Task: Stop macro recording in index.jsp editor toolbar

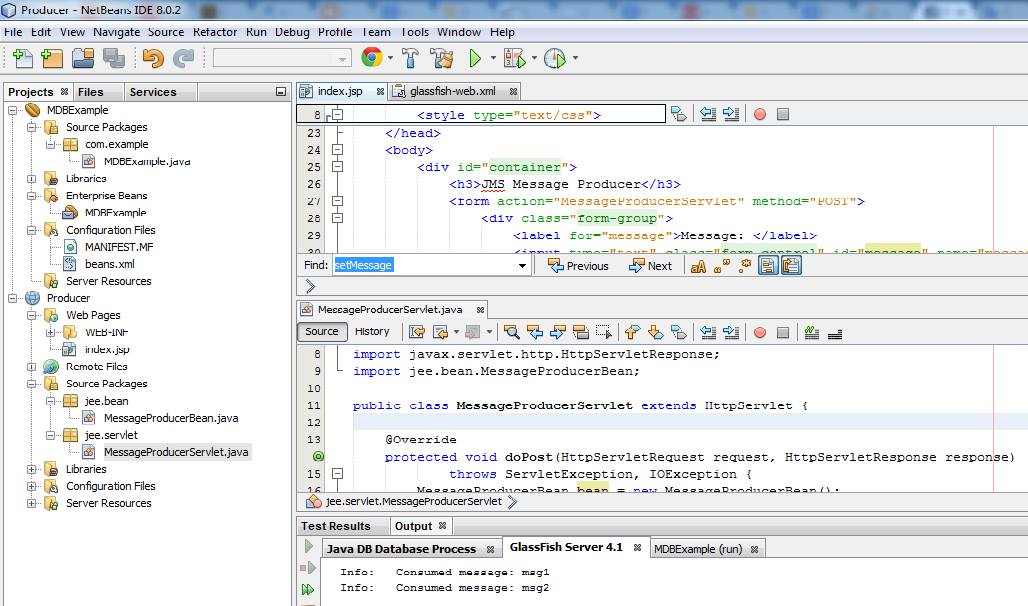Action: click(x=783, y=114)
